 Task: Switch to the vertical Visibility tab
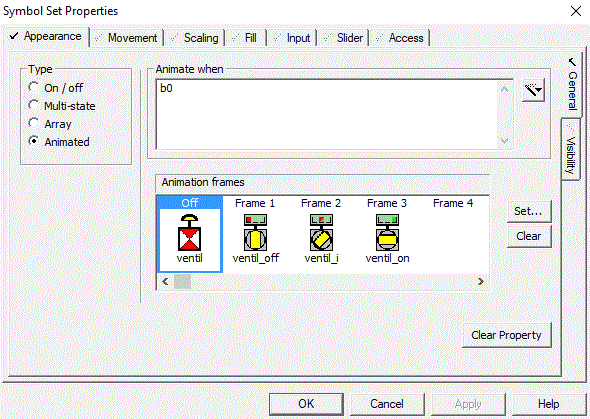571,150
